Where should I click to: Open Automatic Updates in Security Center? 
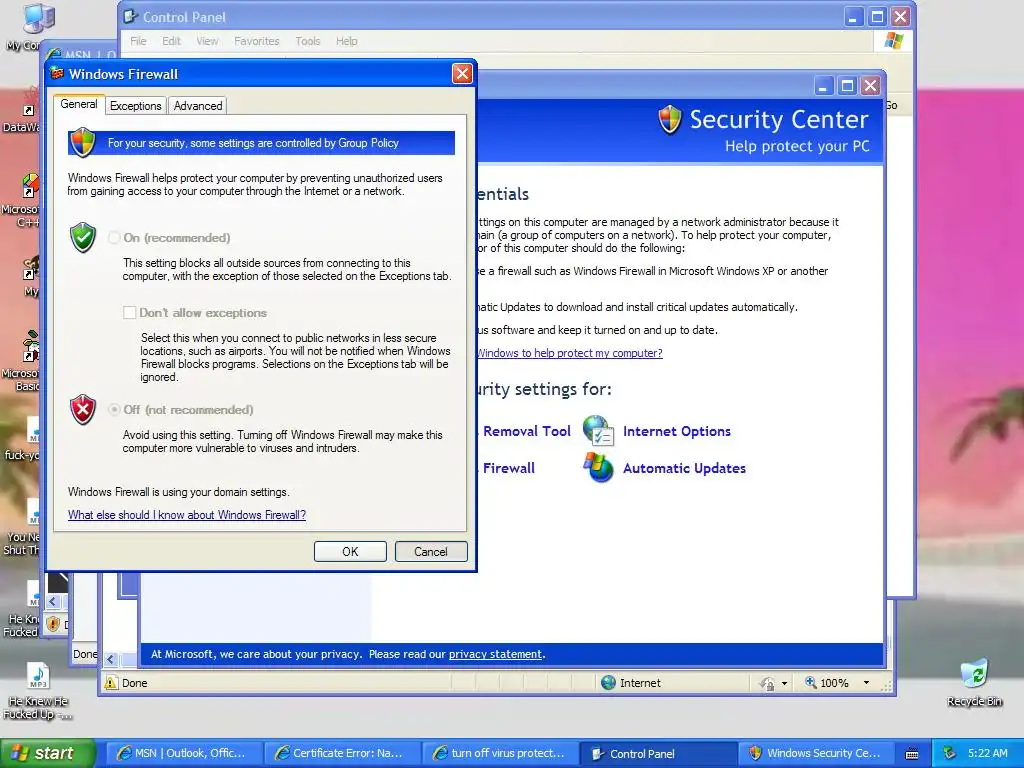[x=684, y=468]
